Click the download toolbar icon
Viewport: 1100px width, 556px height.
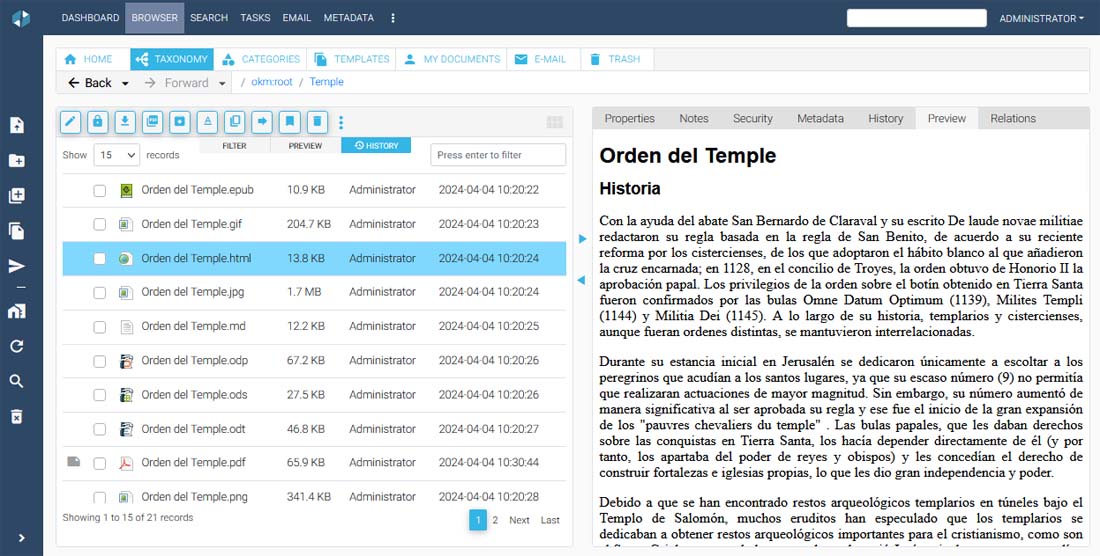[125, 122]
